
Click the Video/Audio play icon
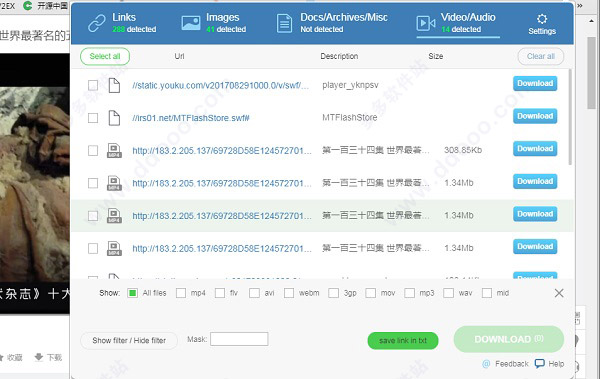426,23
